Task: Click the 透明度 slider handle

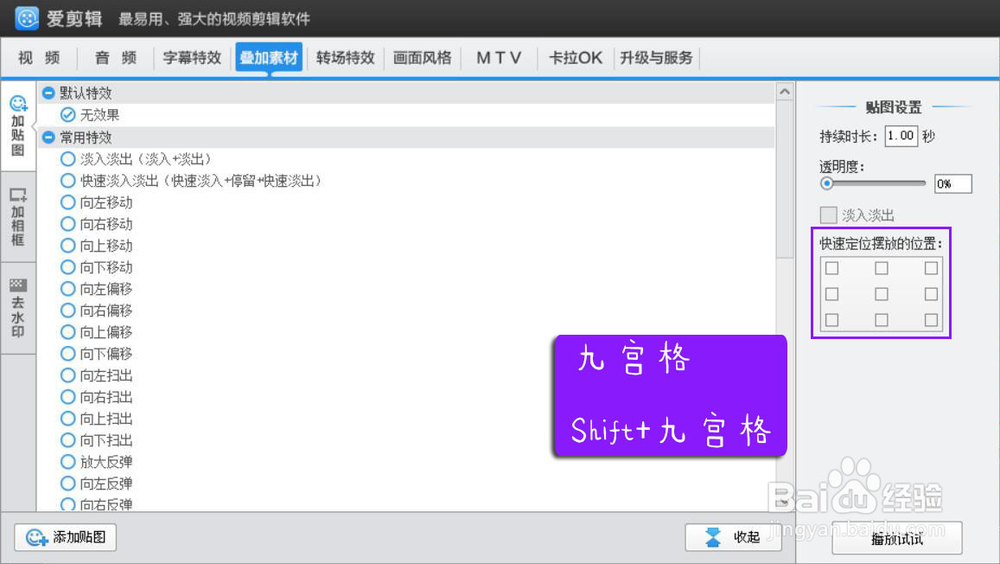Action: [827, 184]
